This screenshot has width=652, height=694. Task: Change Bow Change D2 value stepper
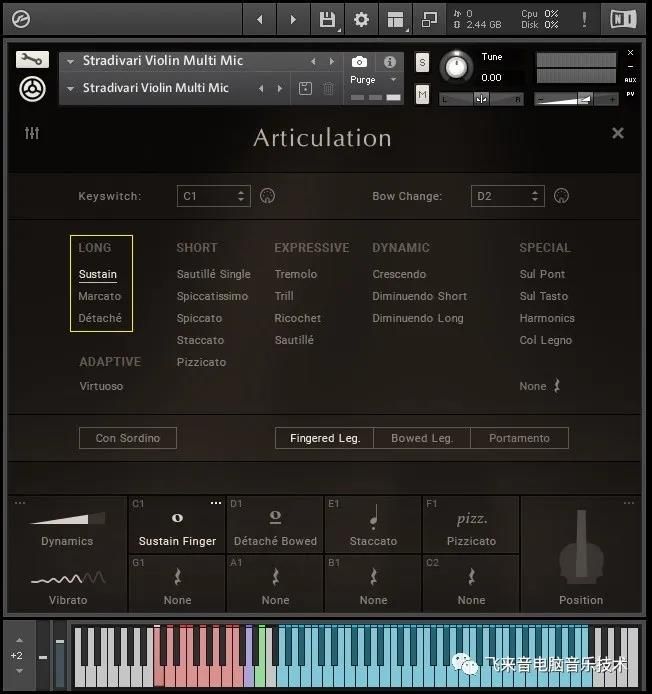click(535, 196)
